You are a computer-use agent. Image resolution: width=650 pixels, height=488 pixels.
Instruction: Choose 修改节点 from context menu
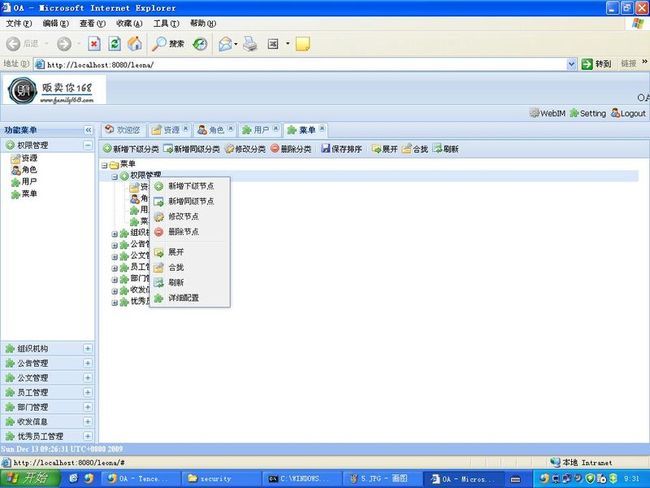[189, 216]
